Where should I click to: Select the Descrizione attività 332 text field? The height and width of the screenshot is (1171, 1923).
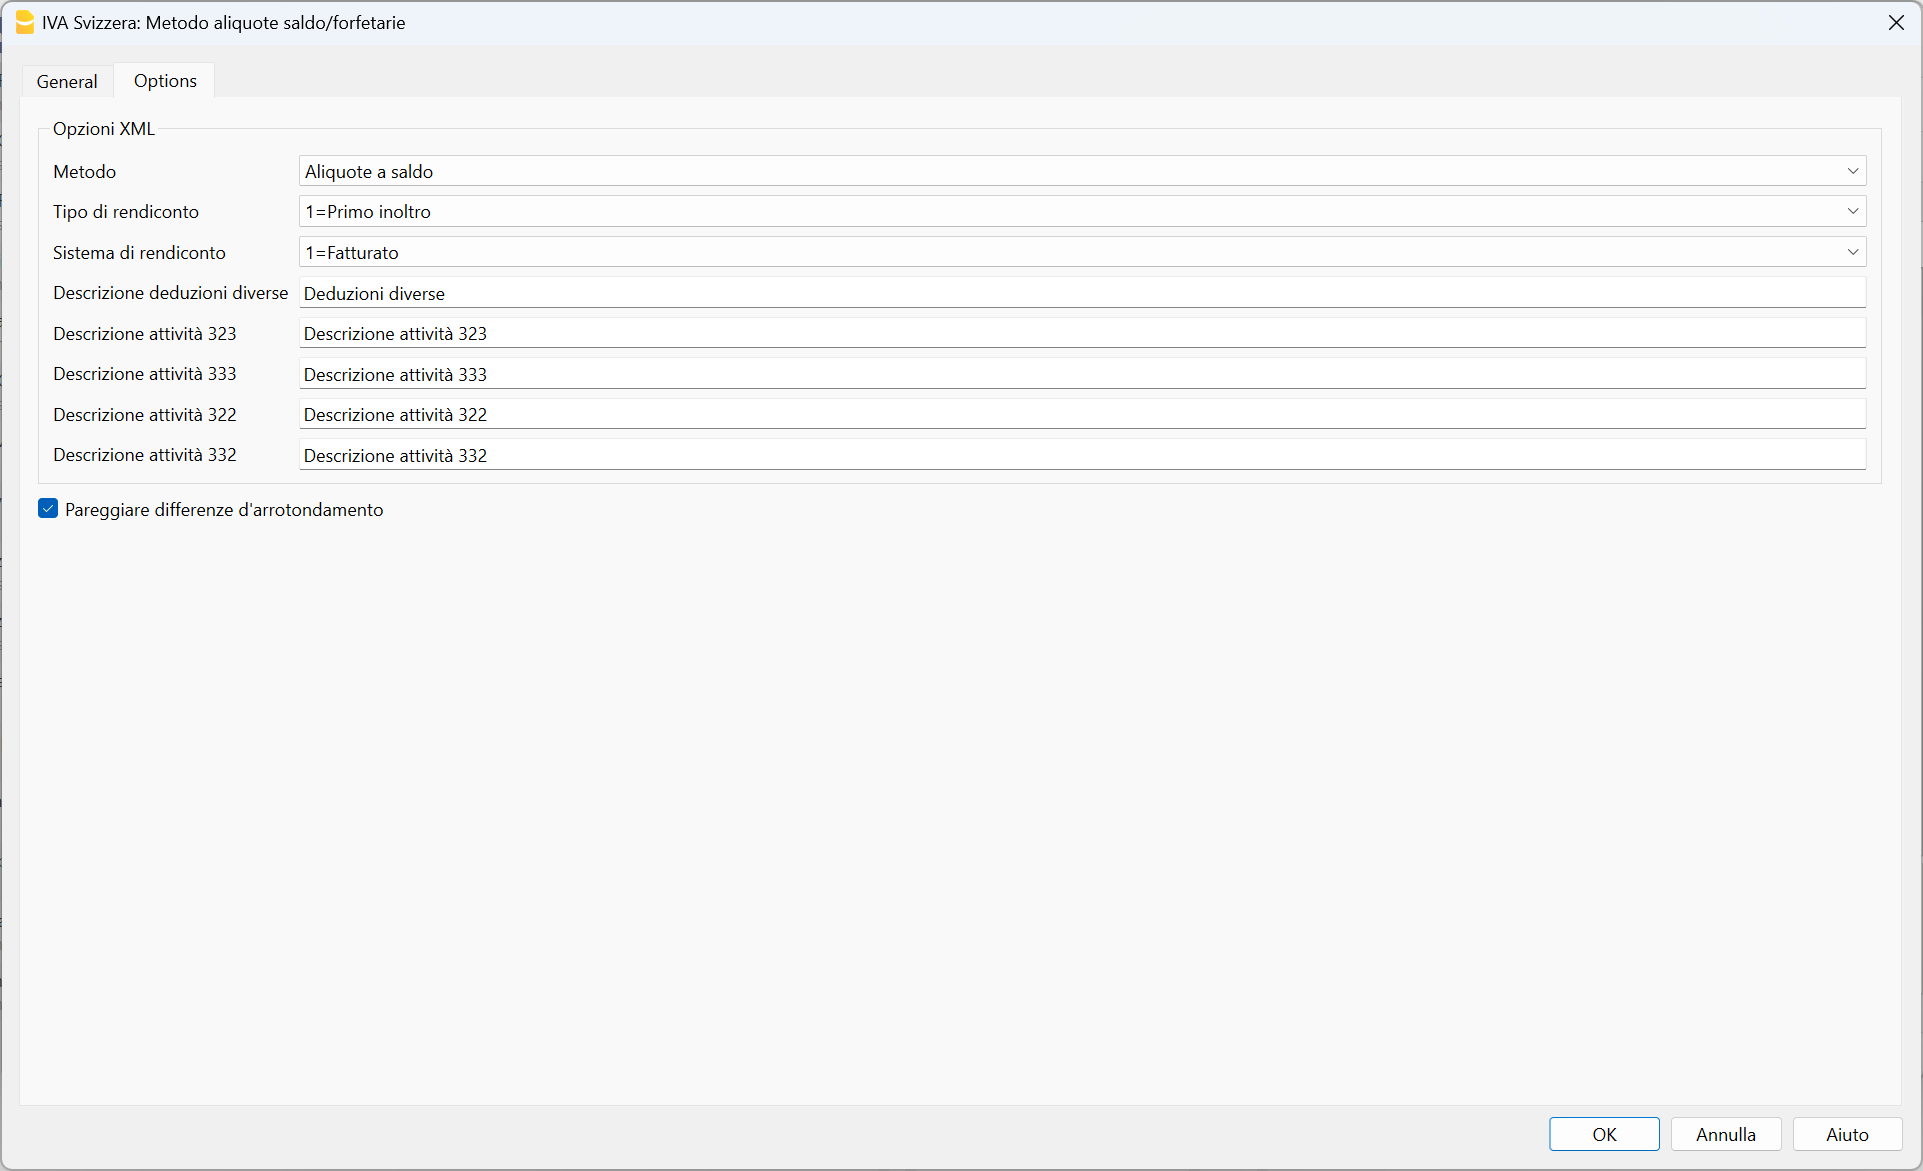1082,455
